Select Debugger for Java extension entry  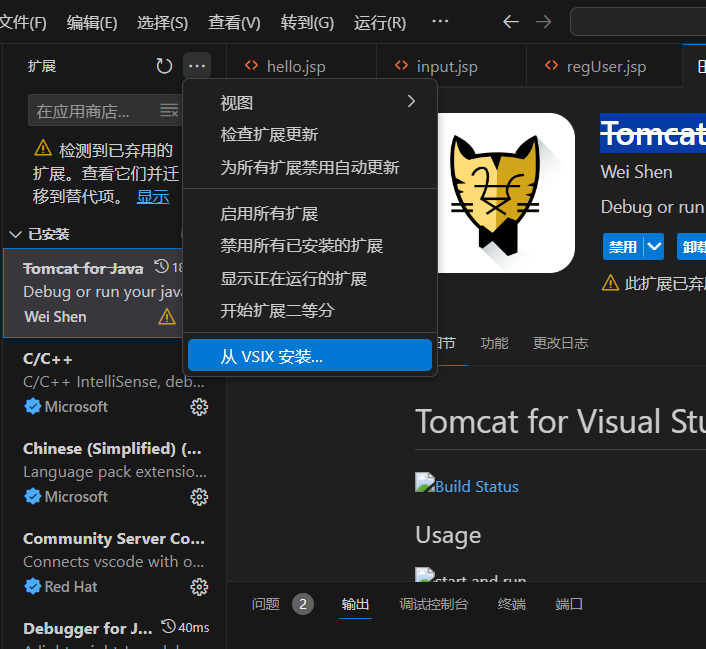(x=115, y=629)
